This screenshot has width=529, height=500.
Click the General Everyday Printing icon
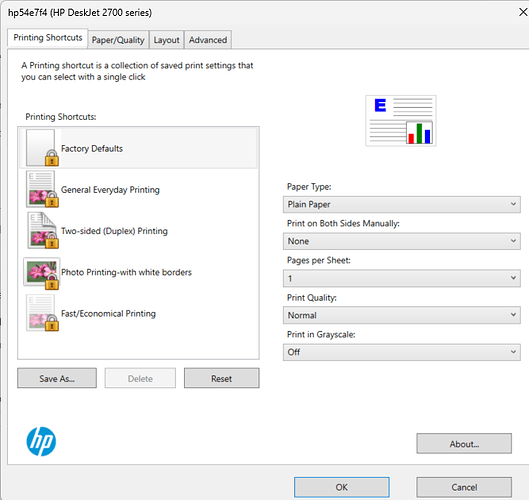tap(42, 189)
